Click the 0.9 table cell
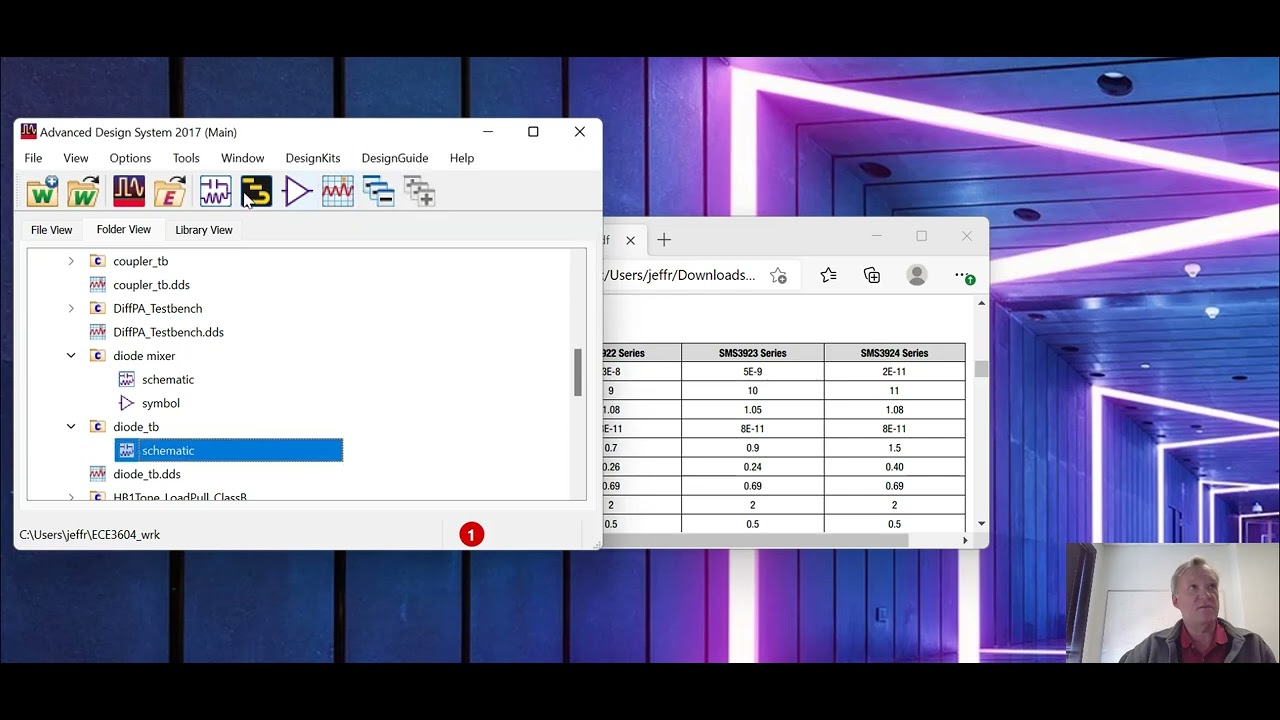The image size is (1280, 720). tap(753, 448)
